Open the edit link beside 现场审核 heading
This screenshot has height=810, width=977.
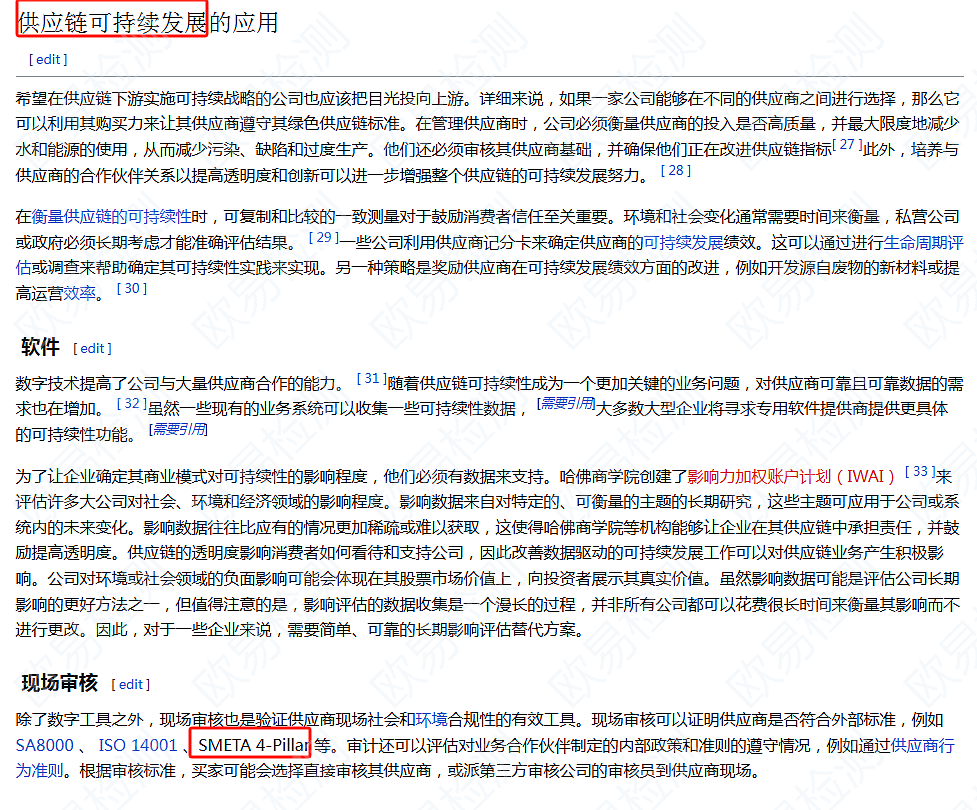point(131,684)
